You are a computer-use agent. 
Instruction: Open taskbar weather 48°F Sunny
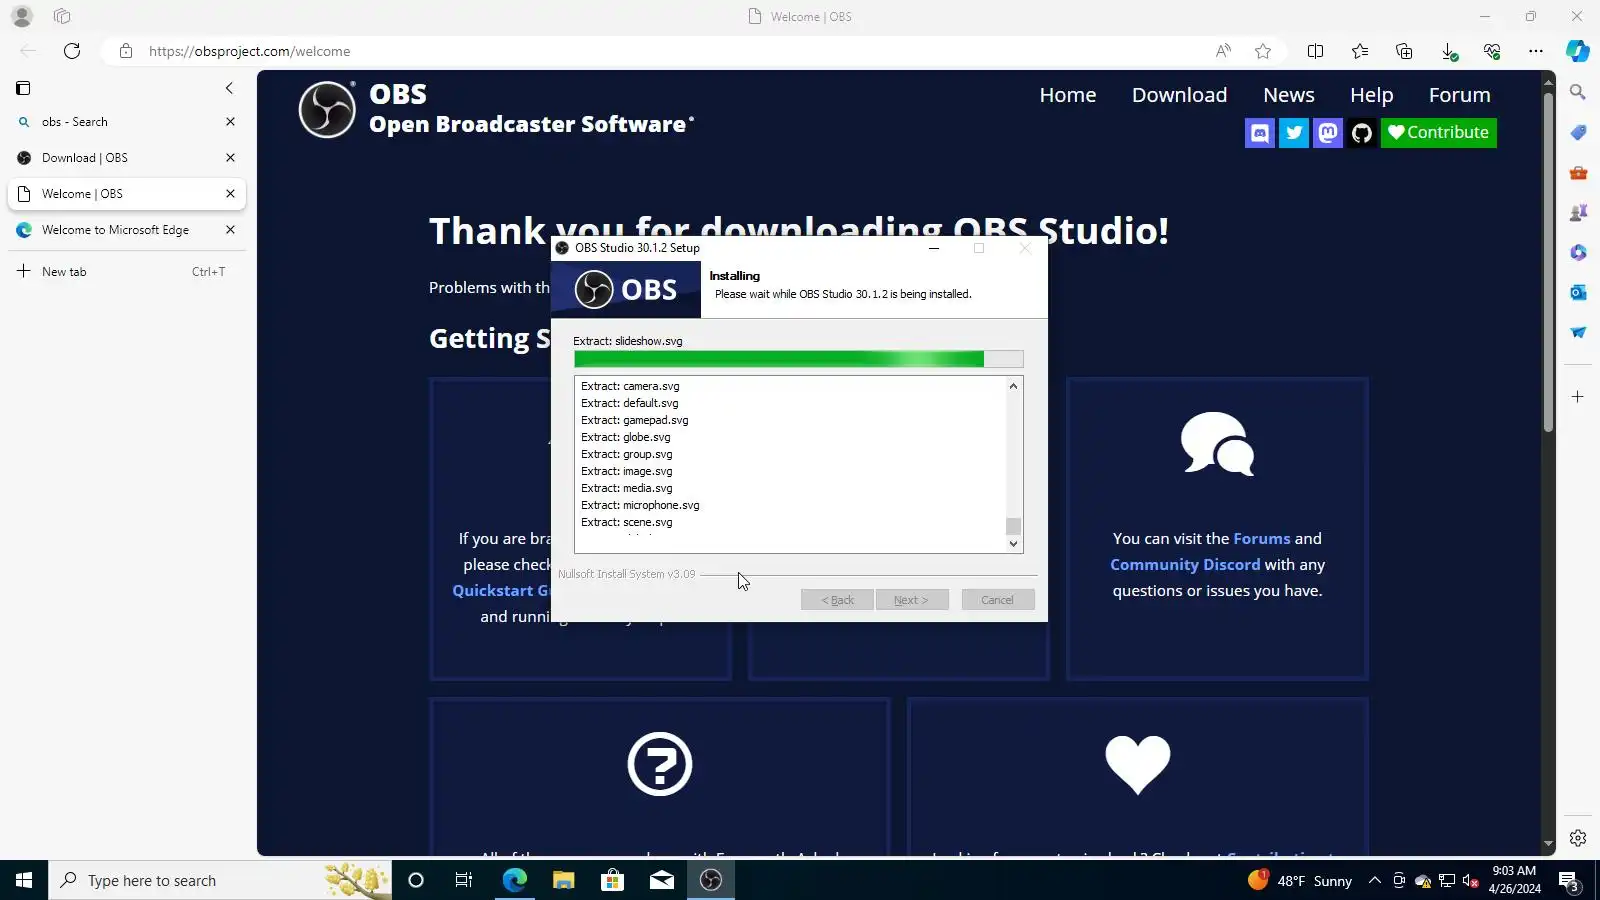[x=1300, y=880]
